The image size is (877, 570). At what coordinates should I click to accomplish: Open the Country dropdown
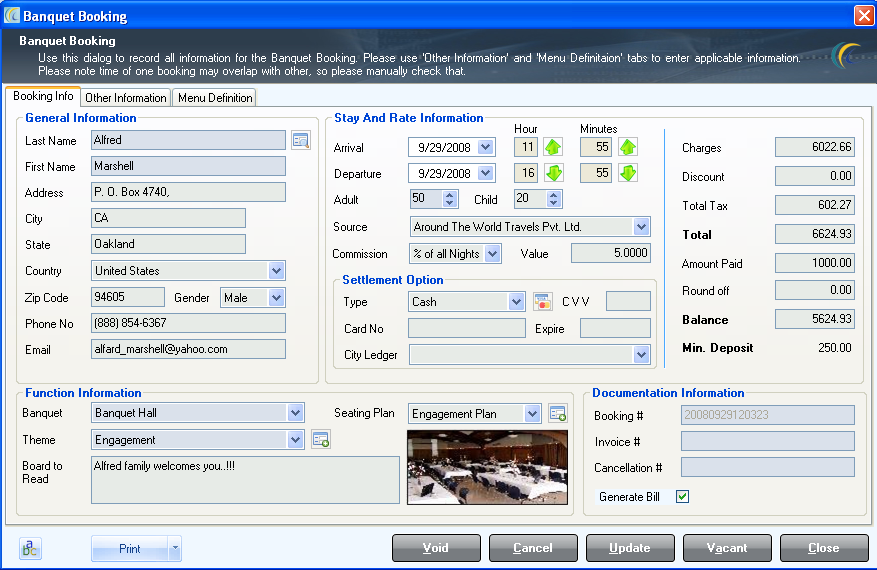(276, 271)
